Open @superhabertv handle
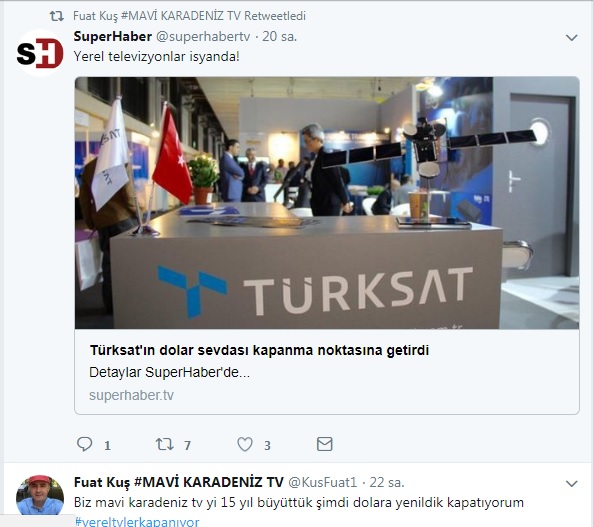This screenshot has height=527, width=593. coord(203,36)
